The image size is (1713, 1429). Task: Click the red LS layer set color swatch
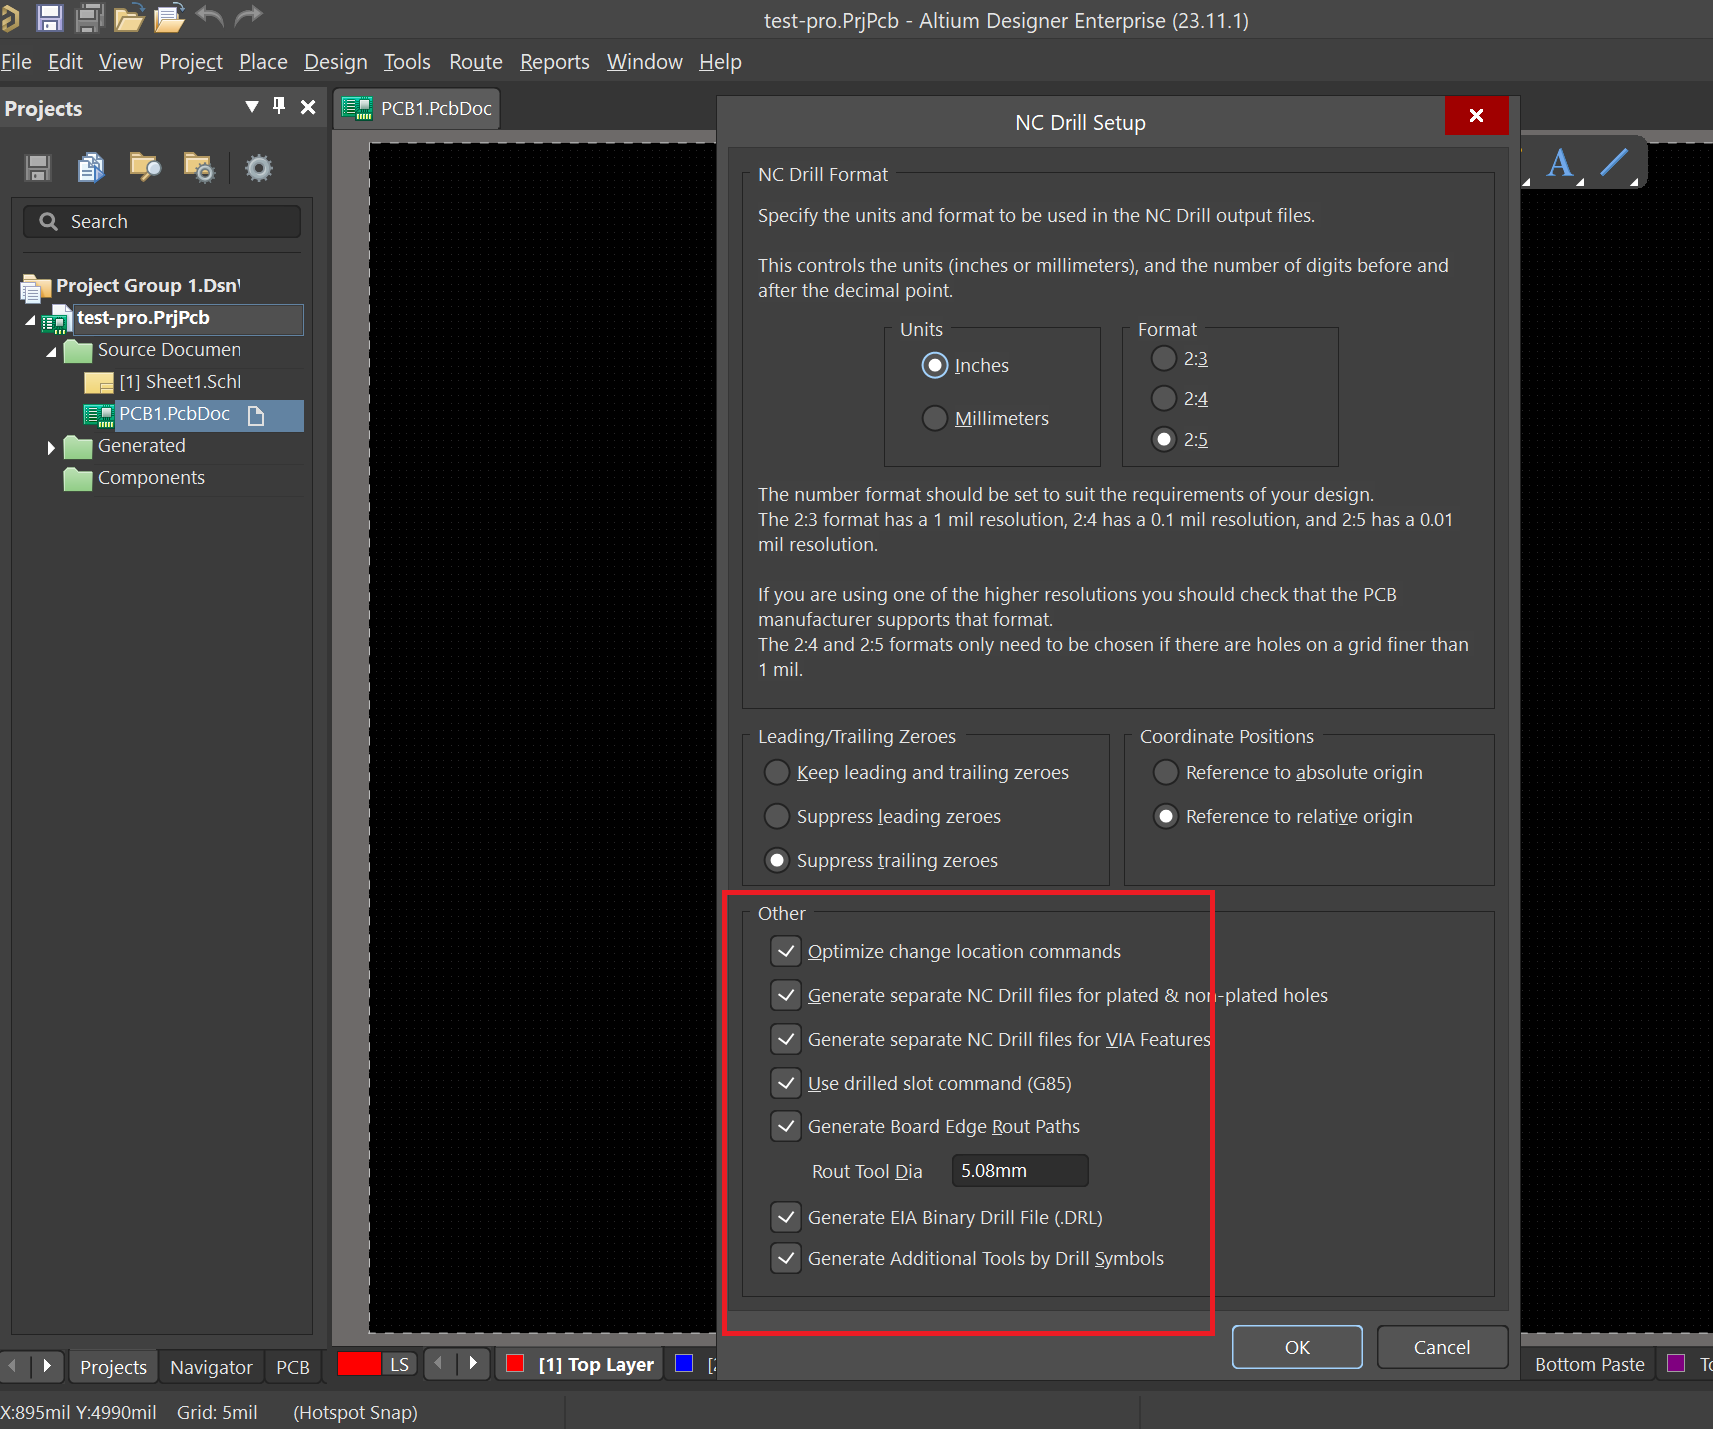point(359,1364)
